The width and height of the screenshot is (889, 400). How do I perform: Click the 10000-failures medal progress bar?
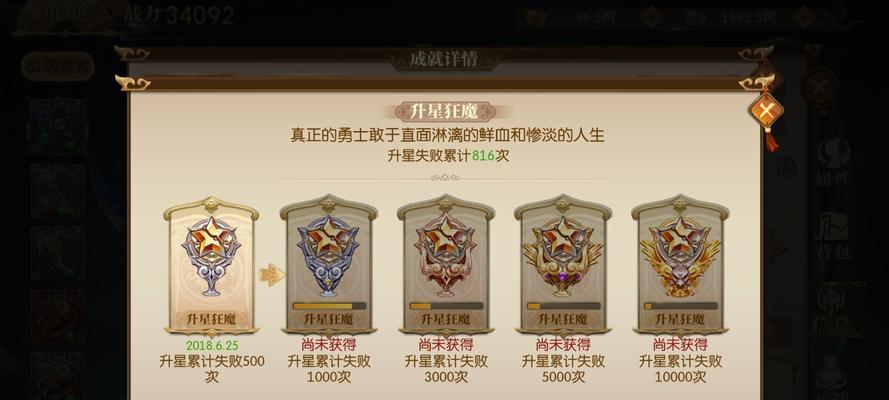[680, 306]
